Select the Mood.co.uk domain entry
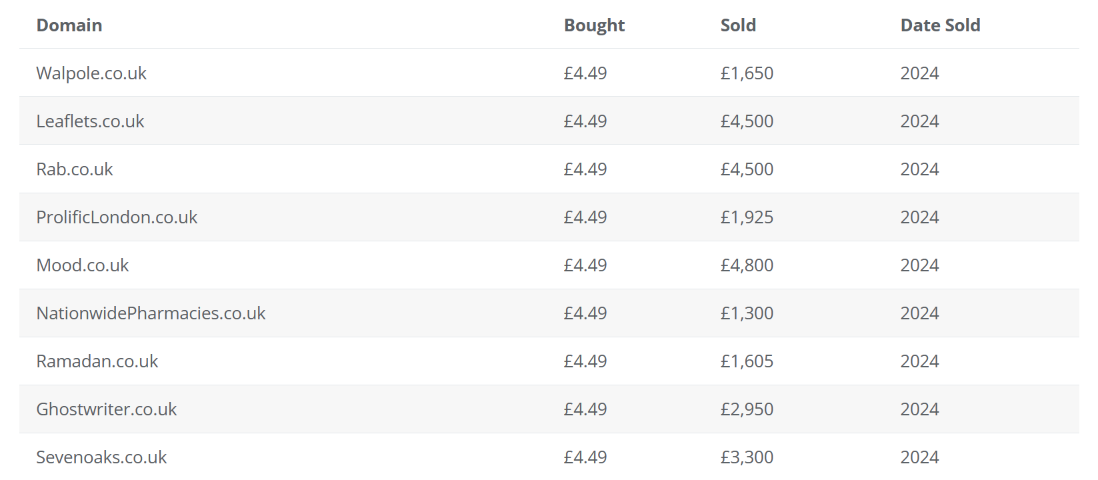This screenshot has height=480, width=1098. click(x=83, y=266)
